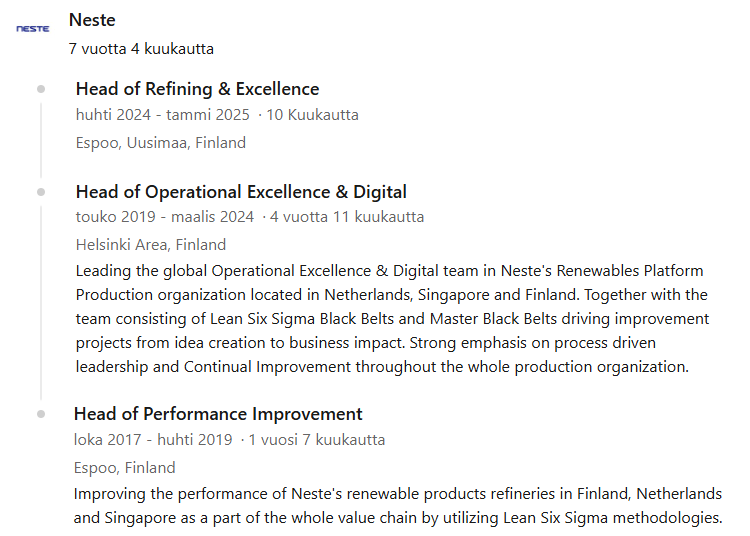
Task: Open the Head of Operational Excellence & Digital title
Action: (x=241, y=191)
